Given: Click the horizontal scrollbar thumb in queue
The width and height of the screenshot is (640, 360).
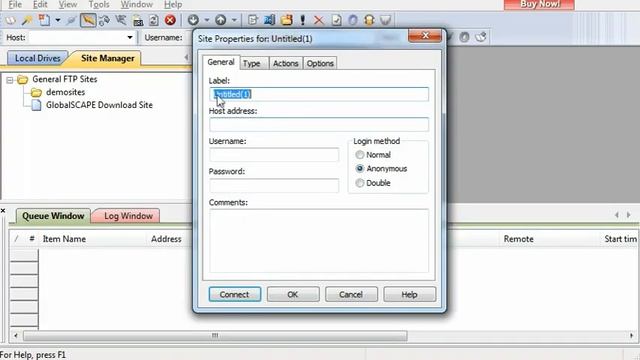Looking at the screenshot, I should [x=215, y=336].
